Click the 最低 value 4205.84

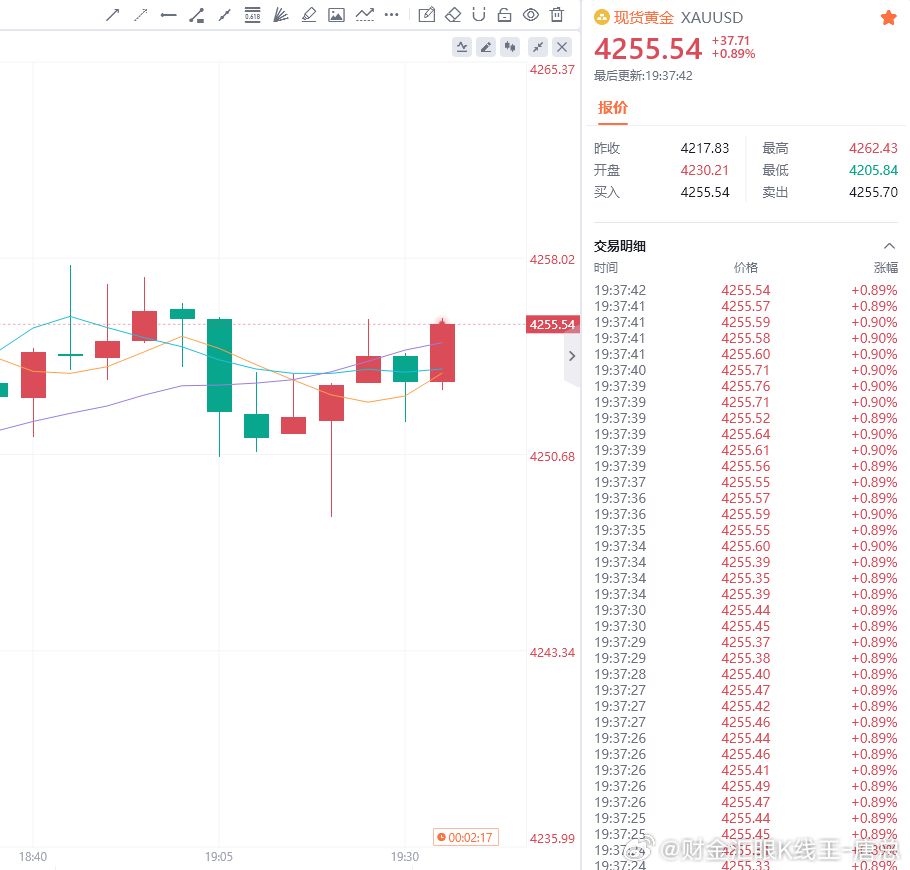[873, 171]
